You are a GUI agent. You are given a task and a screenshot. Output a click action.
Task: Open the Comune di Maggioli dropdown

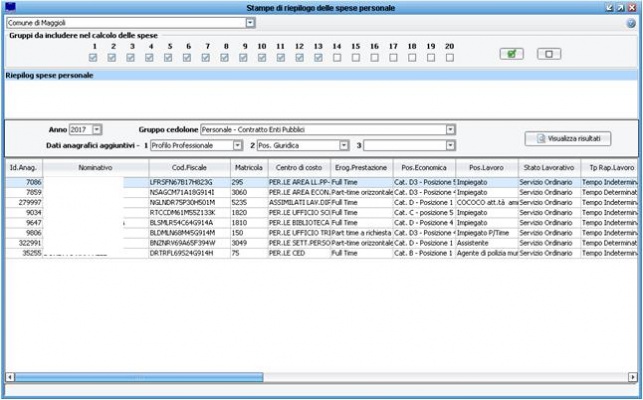[x=250, y=21]
